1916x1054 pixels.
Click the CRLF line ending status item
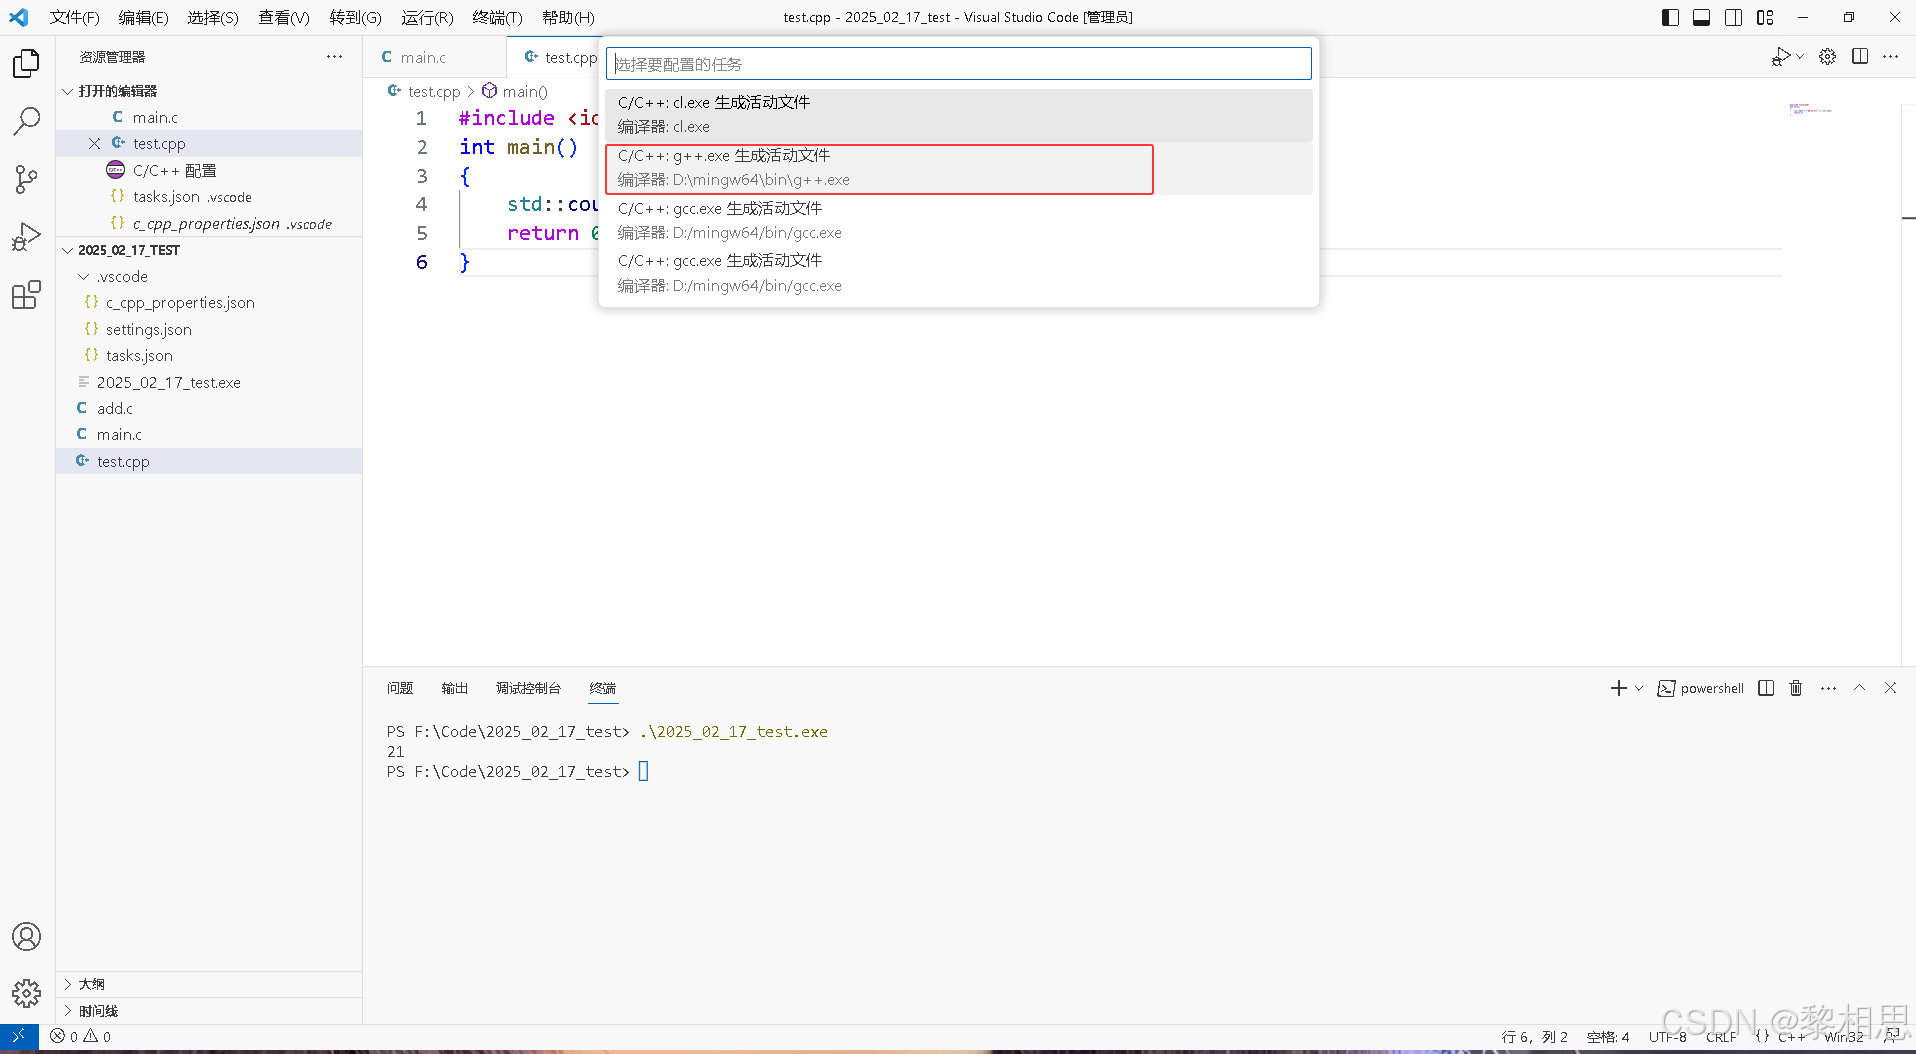point(1721,1037)
